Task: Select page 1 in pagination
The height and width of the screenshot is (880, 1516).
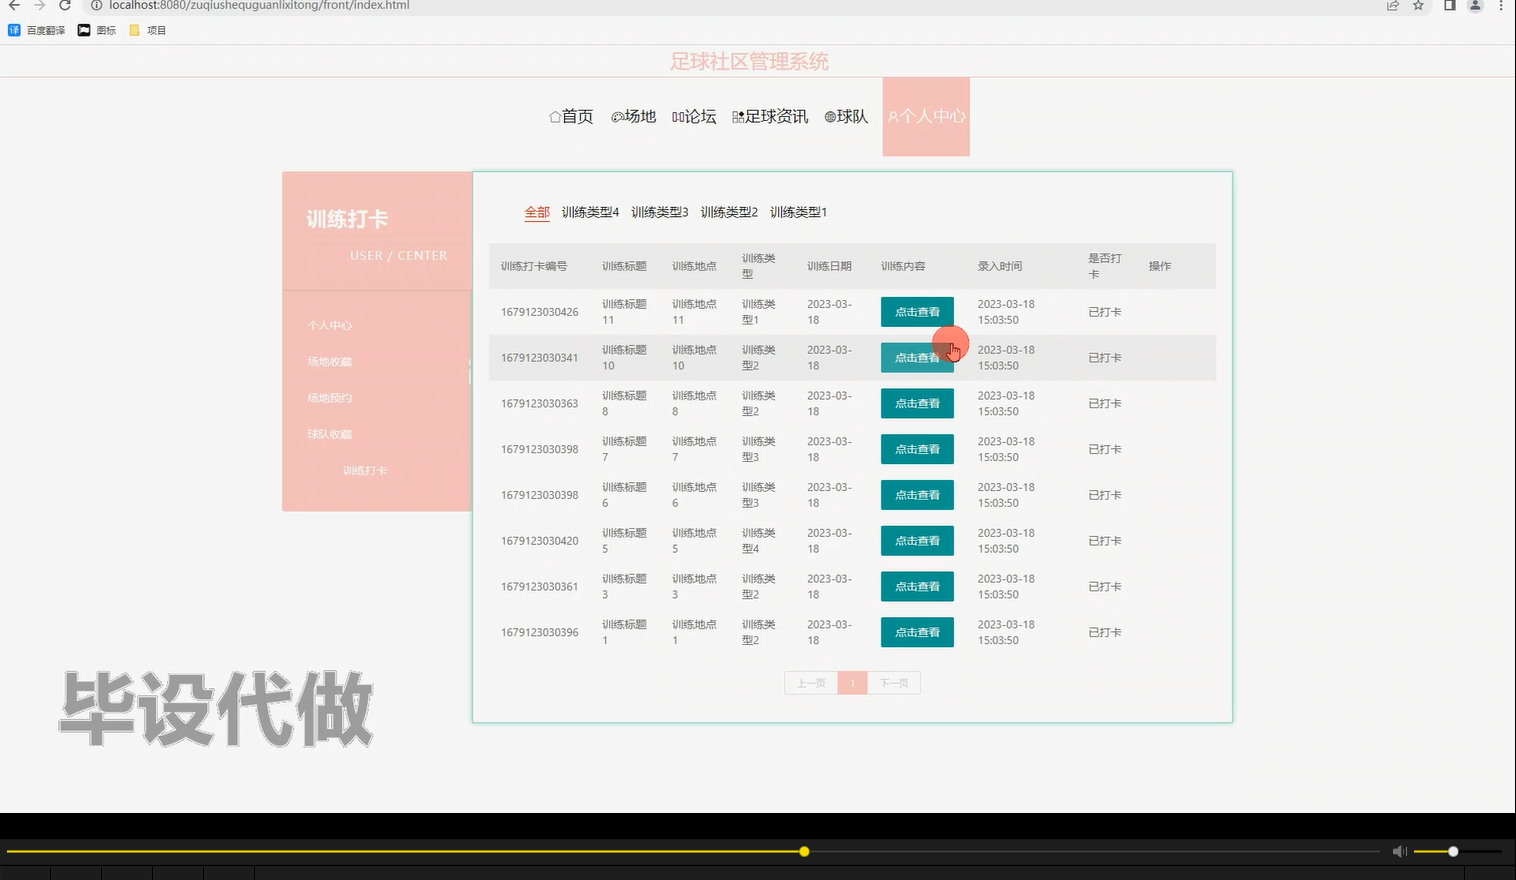Action: [852, 683]
